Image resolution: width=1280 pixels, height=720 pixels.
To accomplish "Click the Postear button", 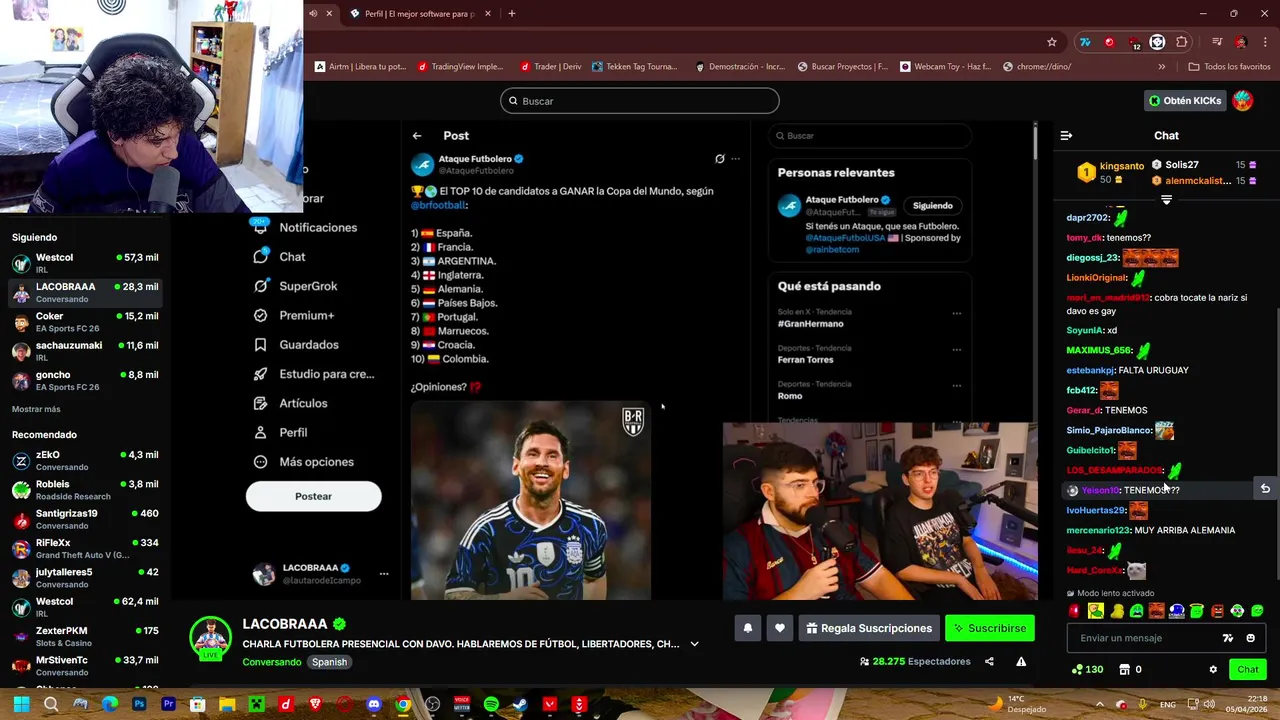I will coord(313,496).
